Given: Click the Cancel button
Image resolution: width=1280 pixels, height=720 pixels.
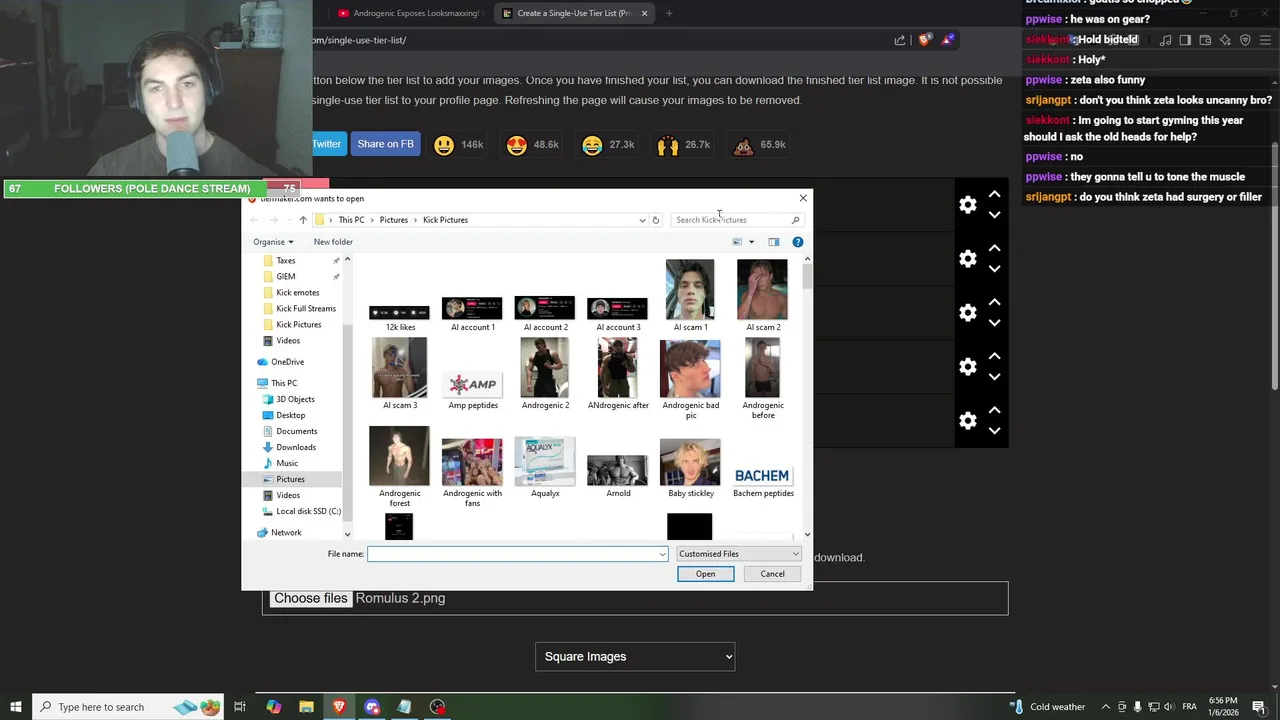Looking at the screenshot, I should tap(772, 574).
